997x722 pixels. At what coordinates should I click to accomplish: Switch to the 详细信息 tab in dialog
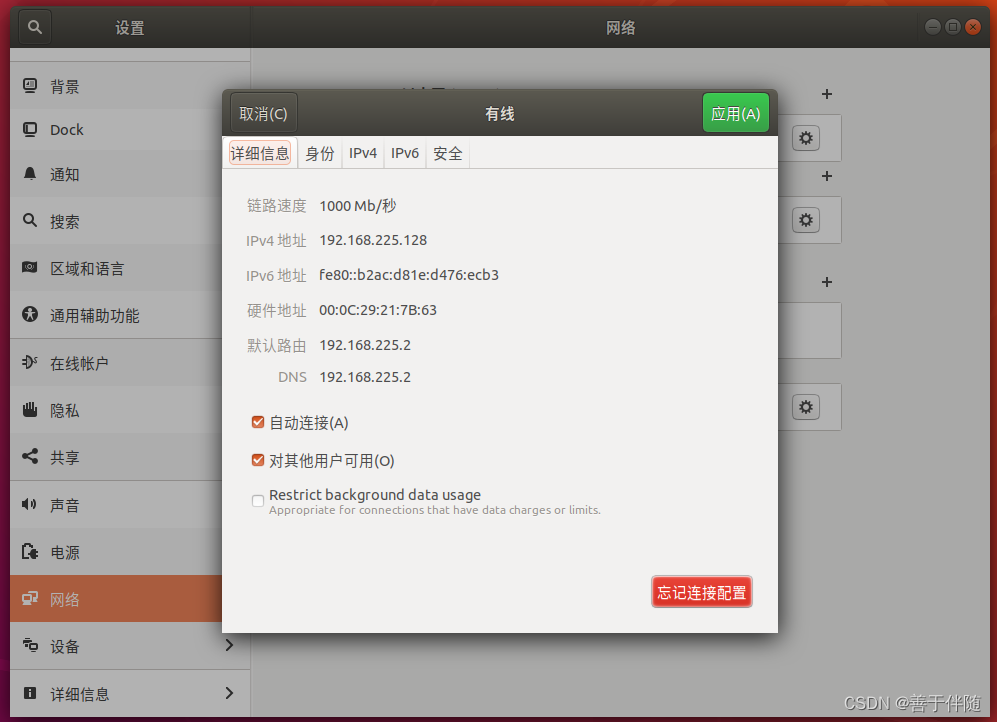pos(259,153)
